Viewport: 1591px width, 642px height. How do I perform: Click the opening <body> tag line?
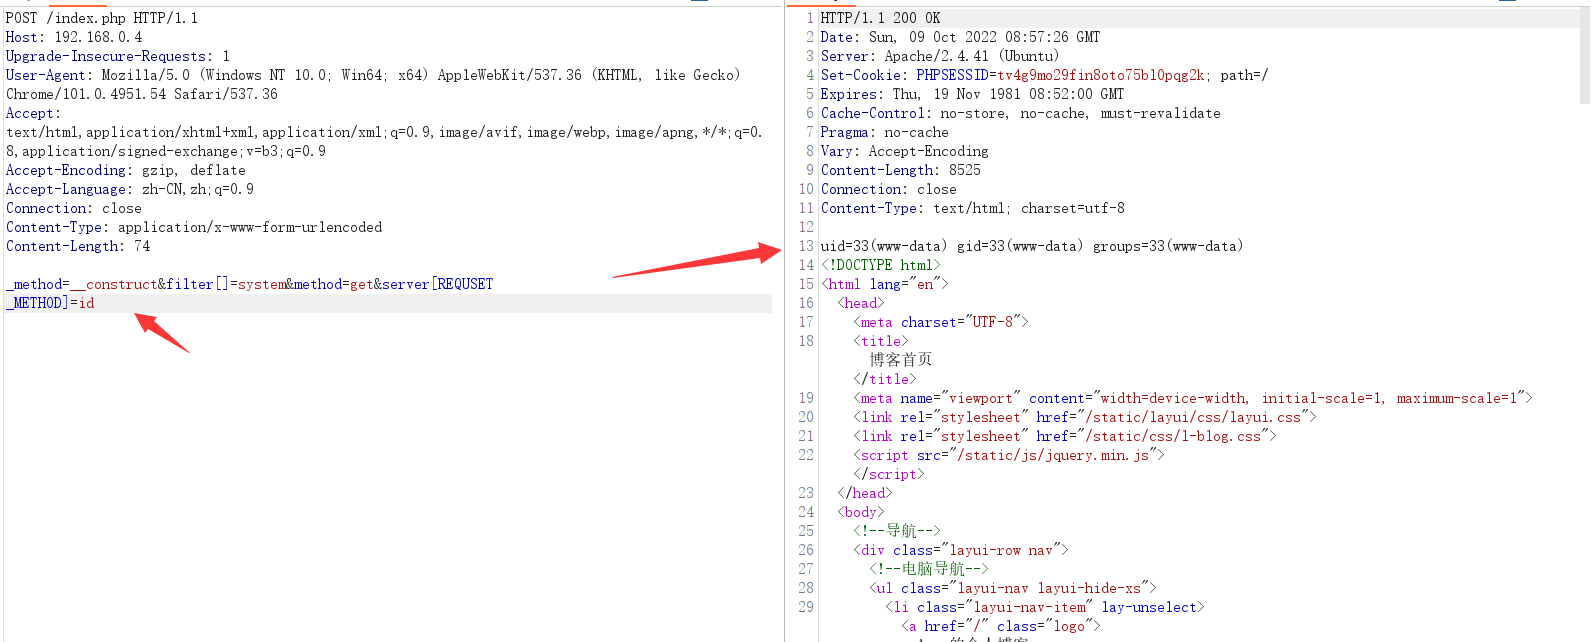click(x=861, y=512)
